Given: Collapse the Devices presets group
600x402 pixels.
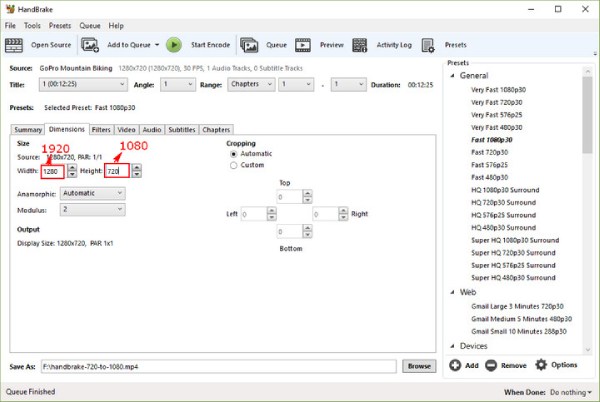Looking at the screenshot, I should 452,346.
